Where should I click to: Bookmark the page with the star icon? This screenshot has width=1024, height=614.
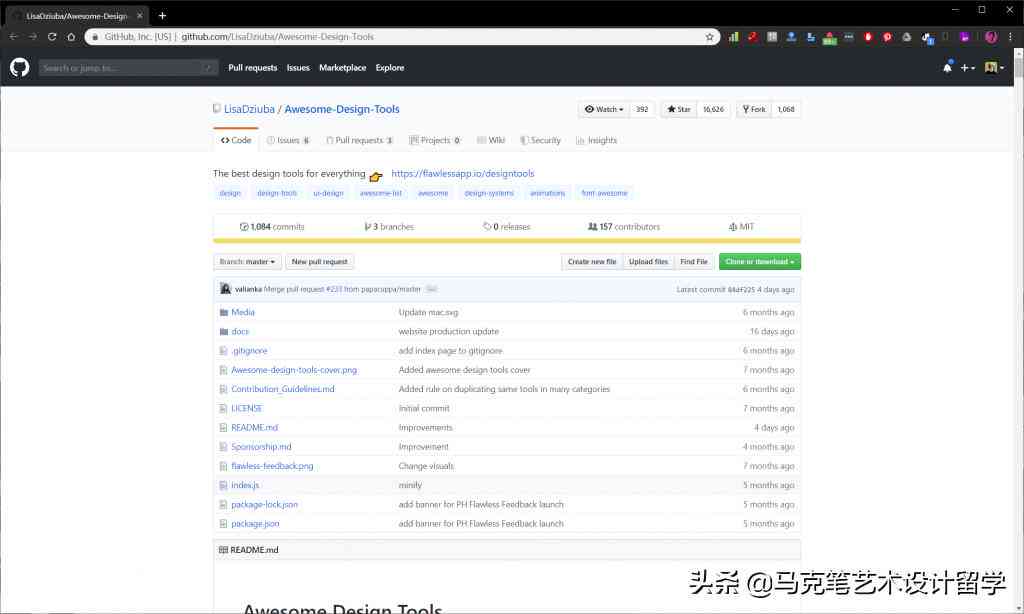coord(709,37)
